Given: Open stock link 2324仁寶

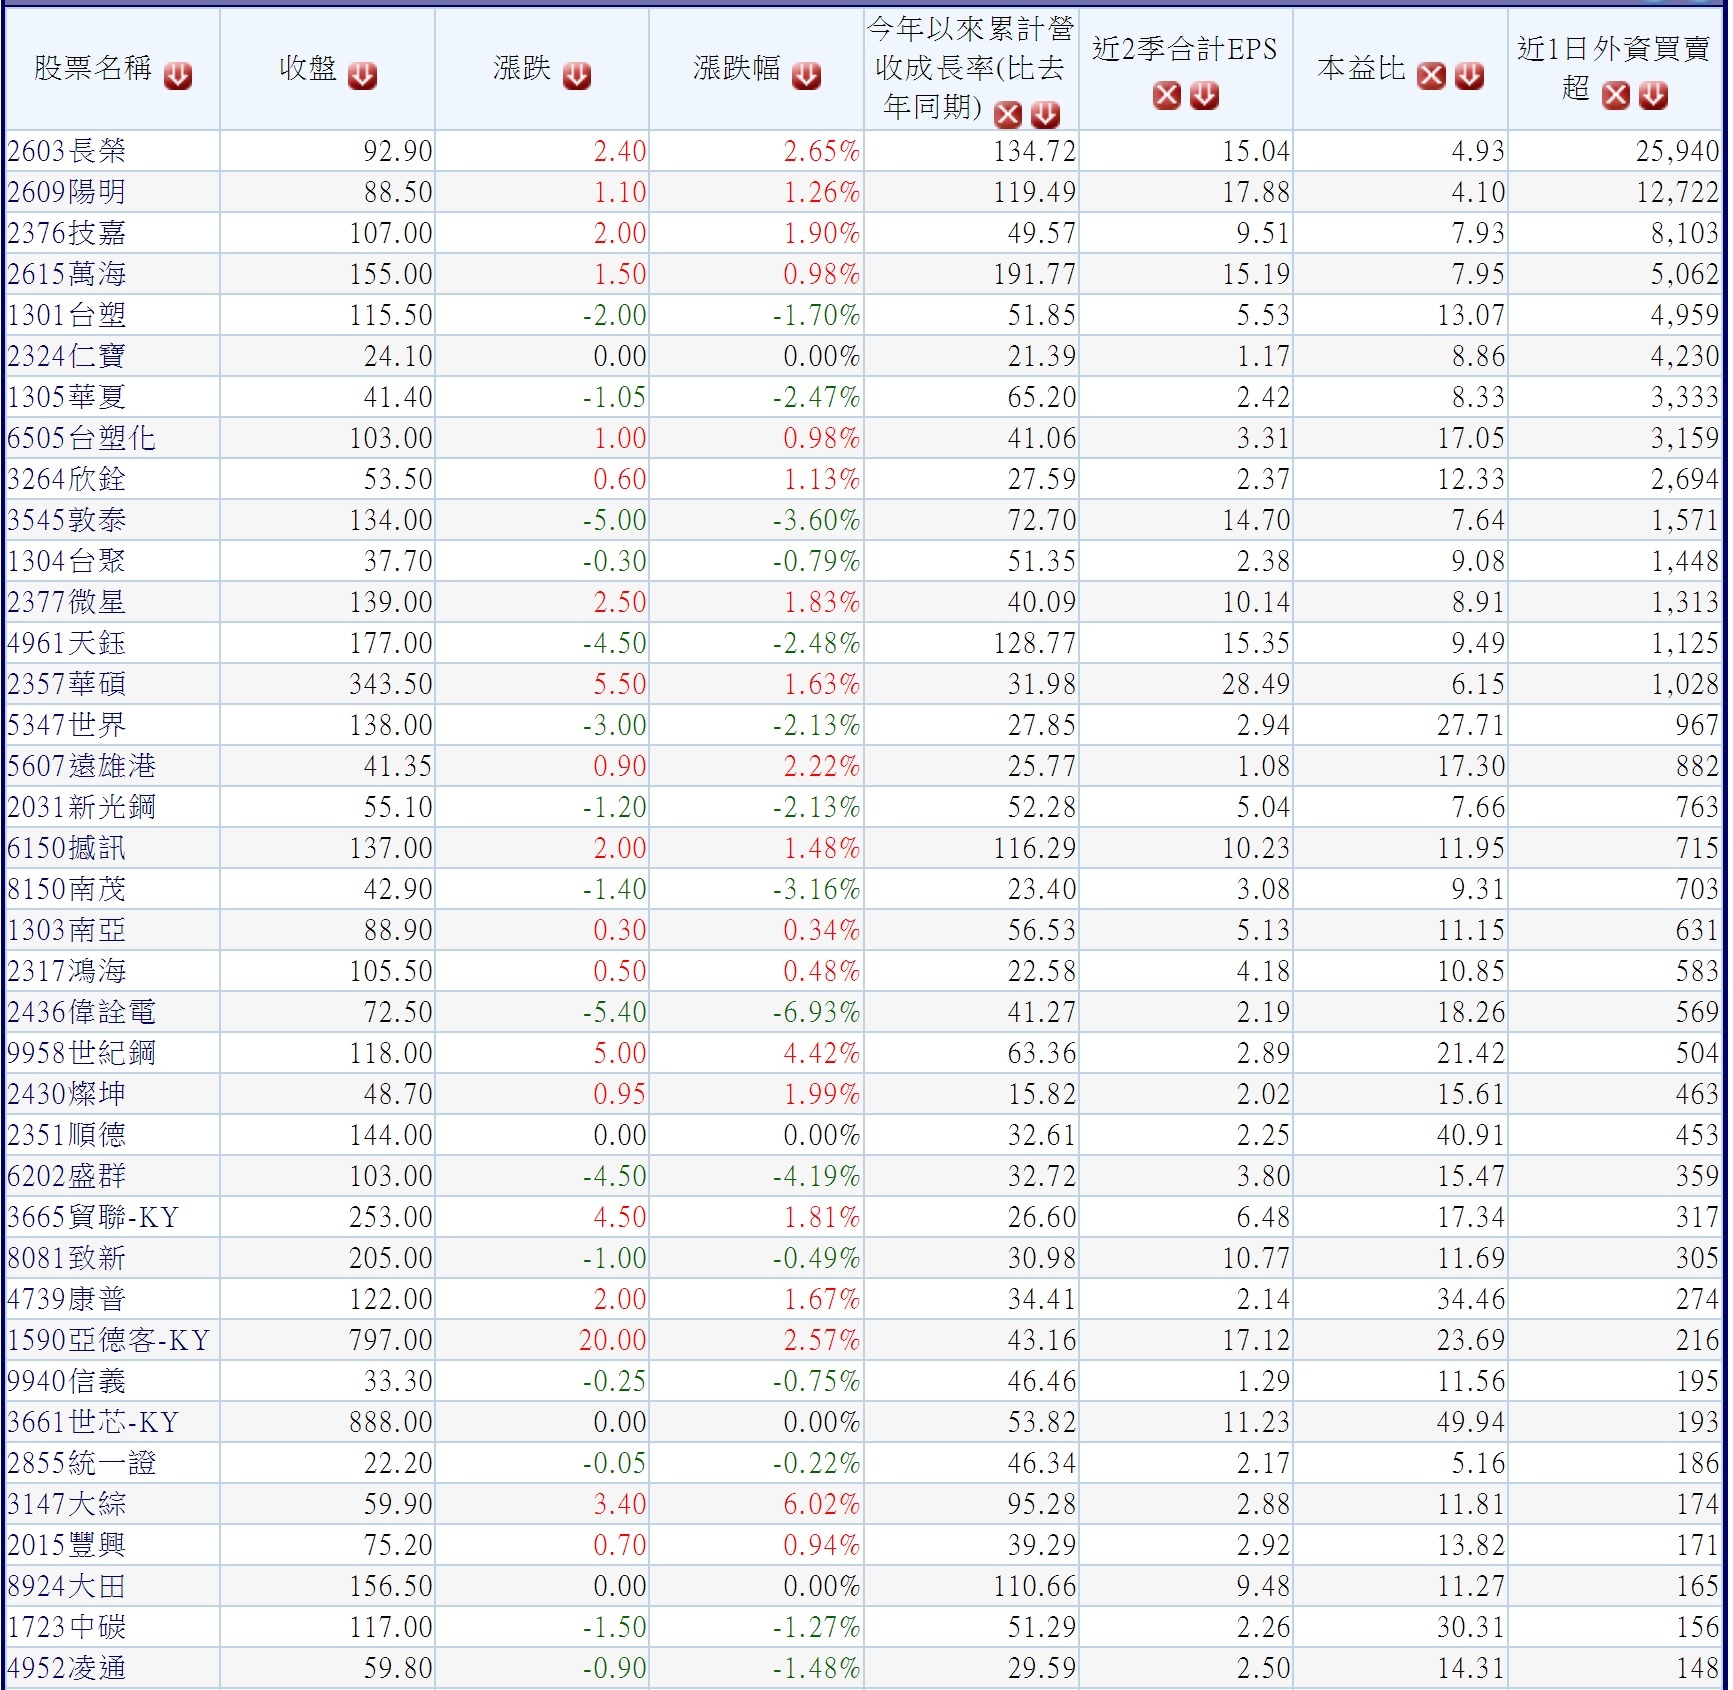Looking at the screenshot, I should click(66, 356).
